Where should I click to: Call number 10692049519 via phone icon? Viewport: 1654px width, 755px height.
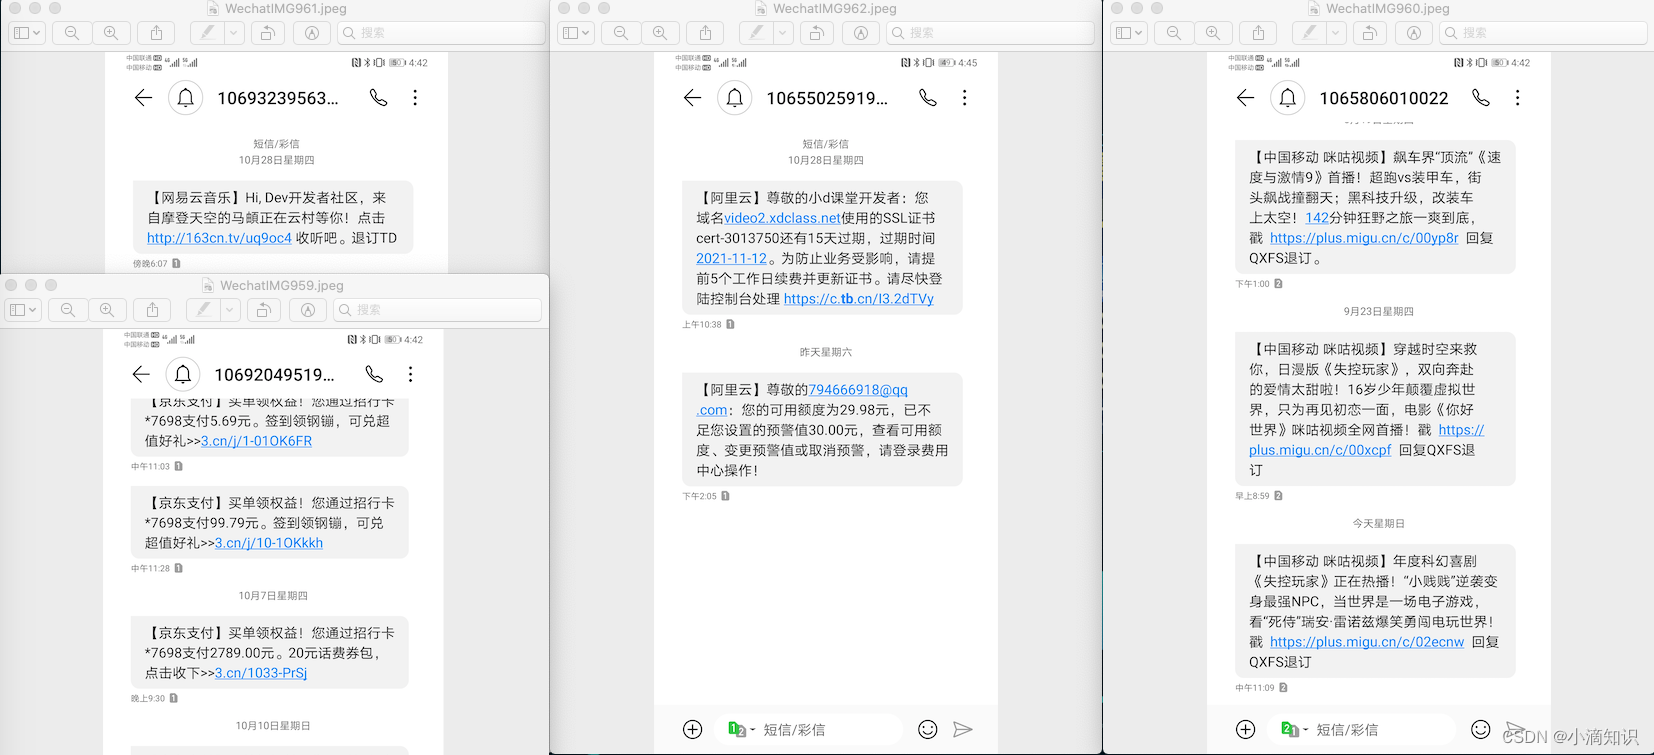click(x=374, y=374)
